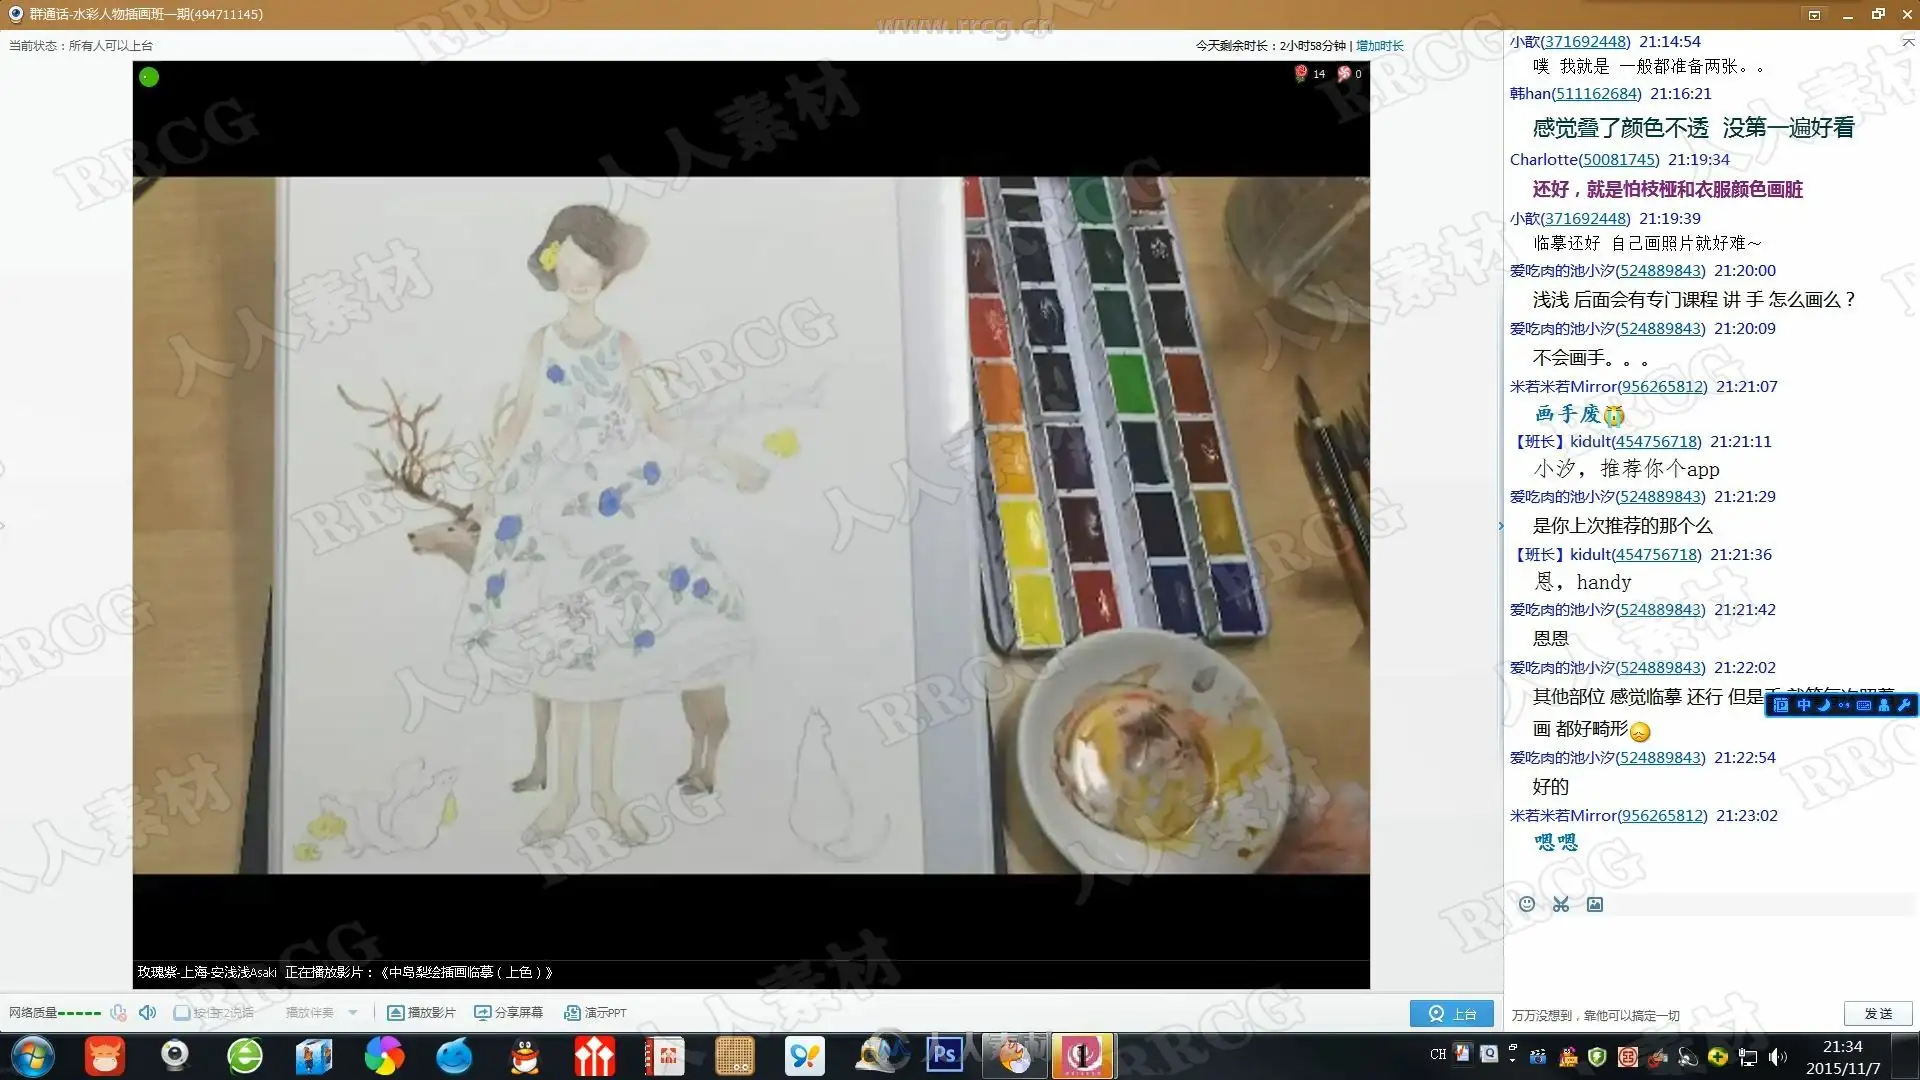1920x1080 pixels.
Task: Expand the 播放伴奏 dropdown arrow
Action: (x=353, y=1012)
